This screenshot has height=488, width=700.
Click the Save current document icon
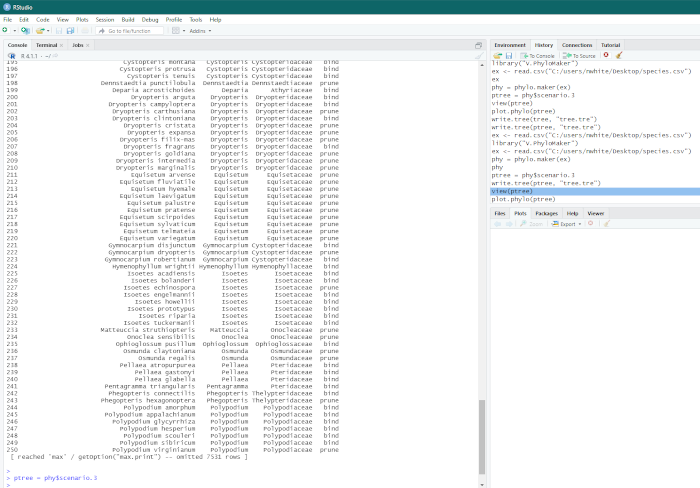(x=58, y=30)
